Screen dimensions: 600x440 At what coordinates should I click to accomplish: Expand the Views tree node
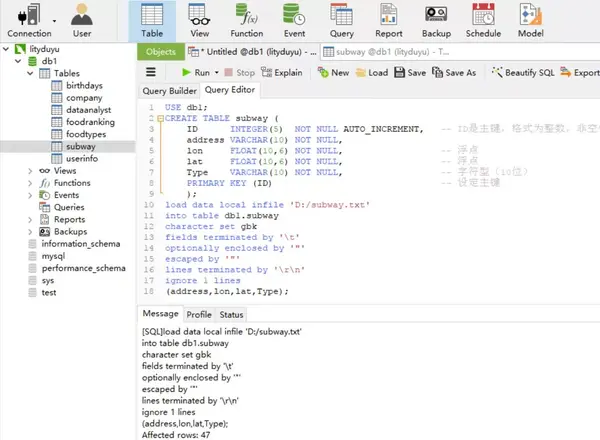30,171
